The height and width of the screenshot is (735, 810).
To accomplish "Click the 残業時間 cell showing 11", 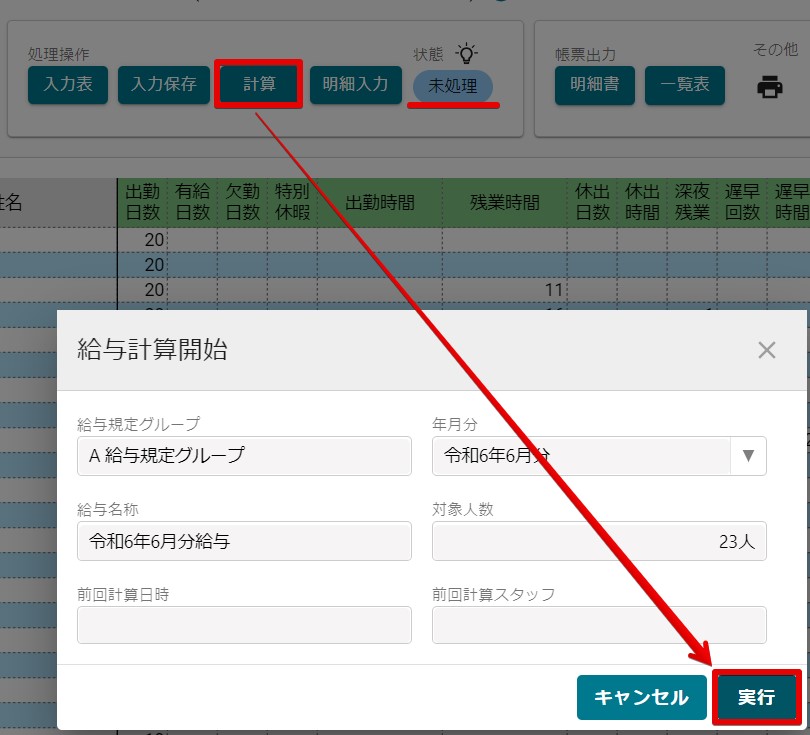I will 505,290.
